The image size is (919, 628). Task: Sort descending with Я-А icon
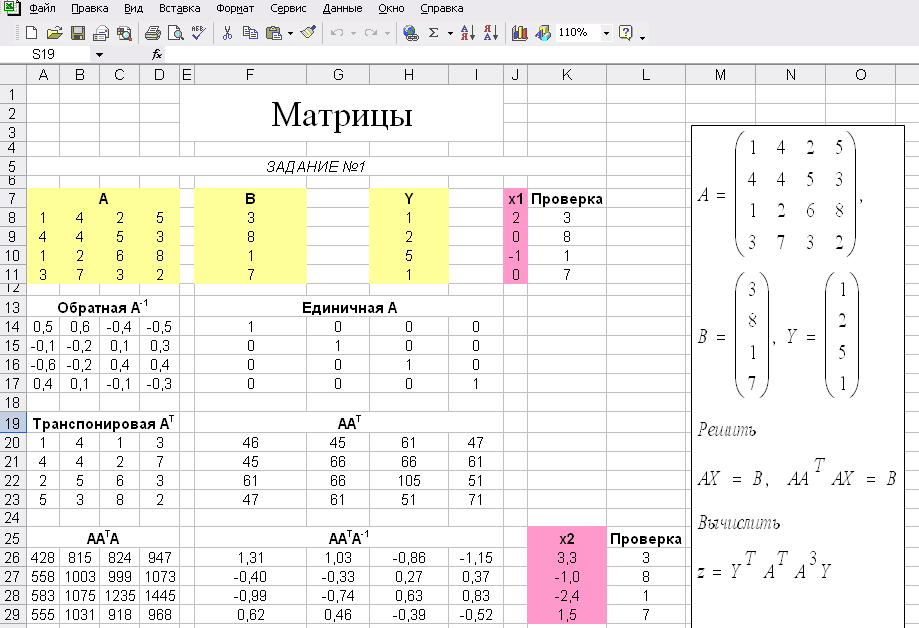tap(491, 33)
